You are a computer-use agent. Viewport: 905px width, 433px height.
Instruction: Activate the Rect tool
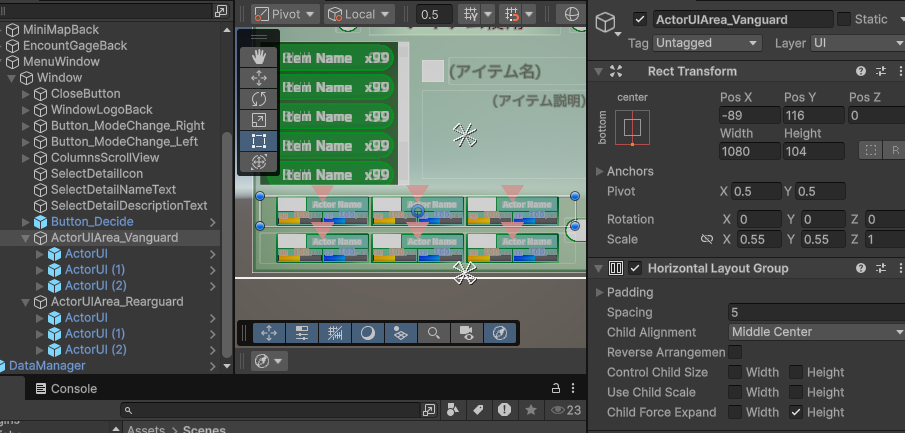(259, 140)
